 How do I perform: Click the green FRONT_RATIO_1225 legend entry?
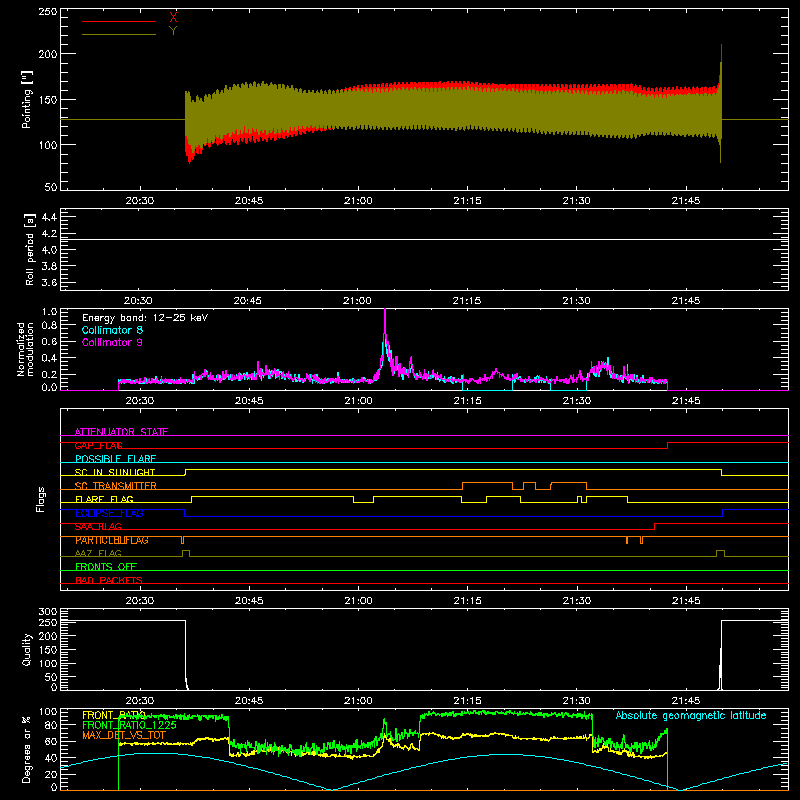[x=129, y=725]
